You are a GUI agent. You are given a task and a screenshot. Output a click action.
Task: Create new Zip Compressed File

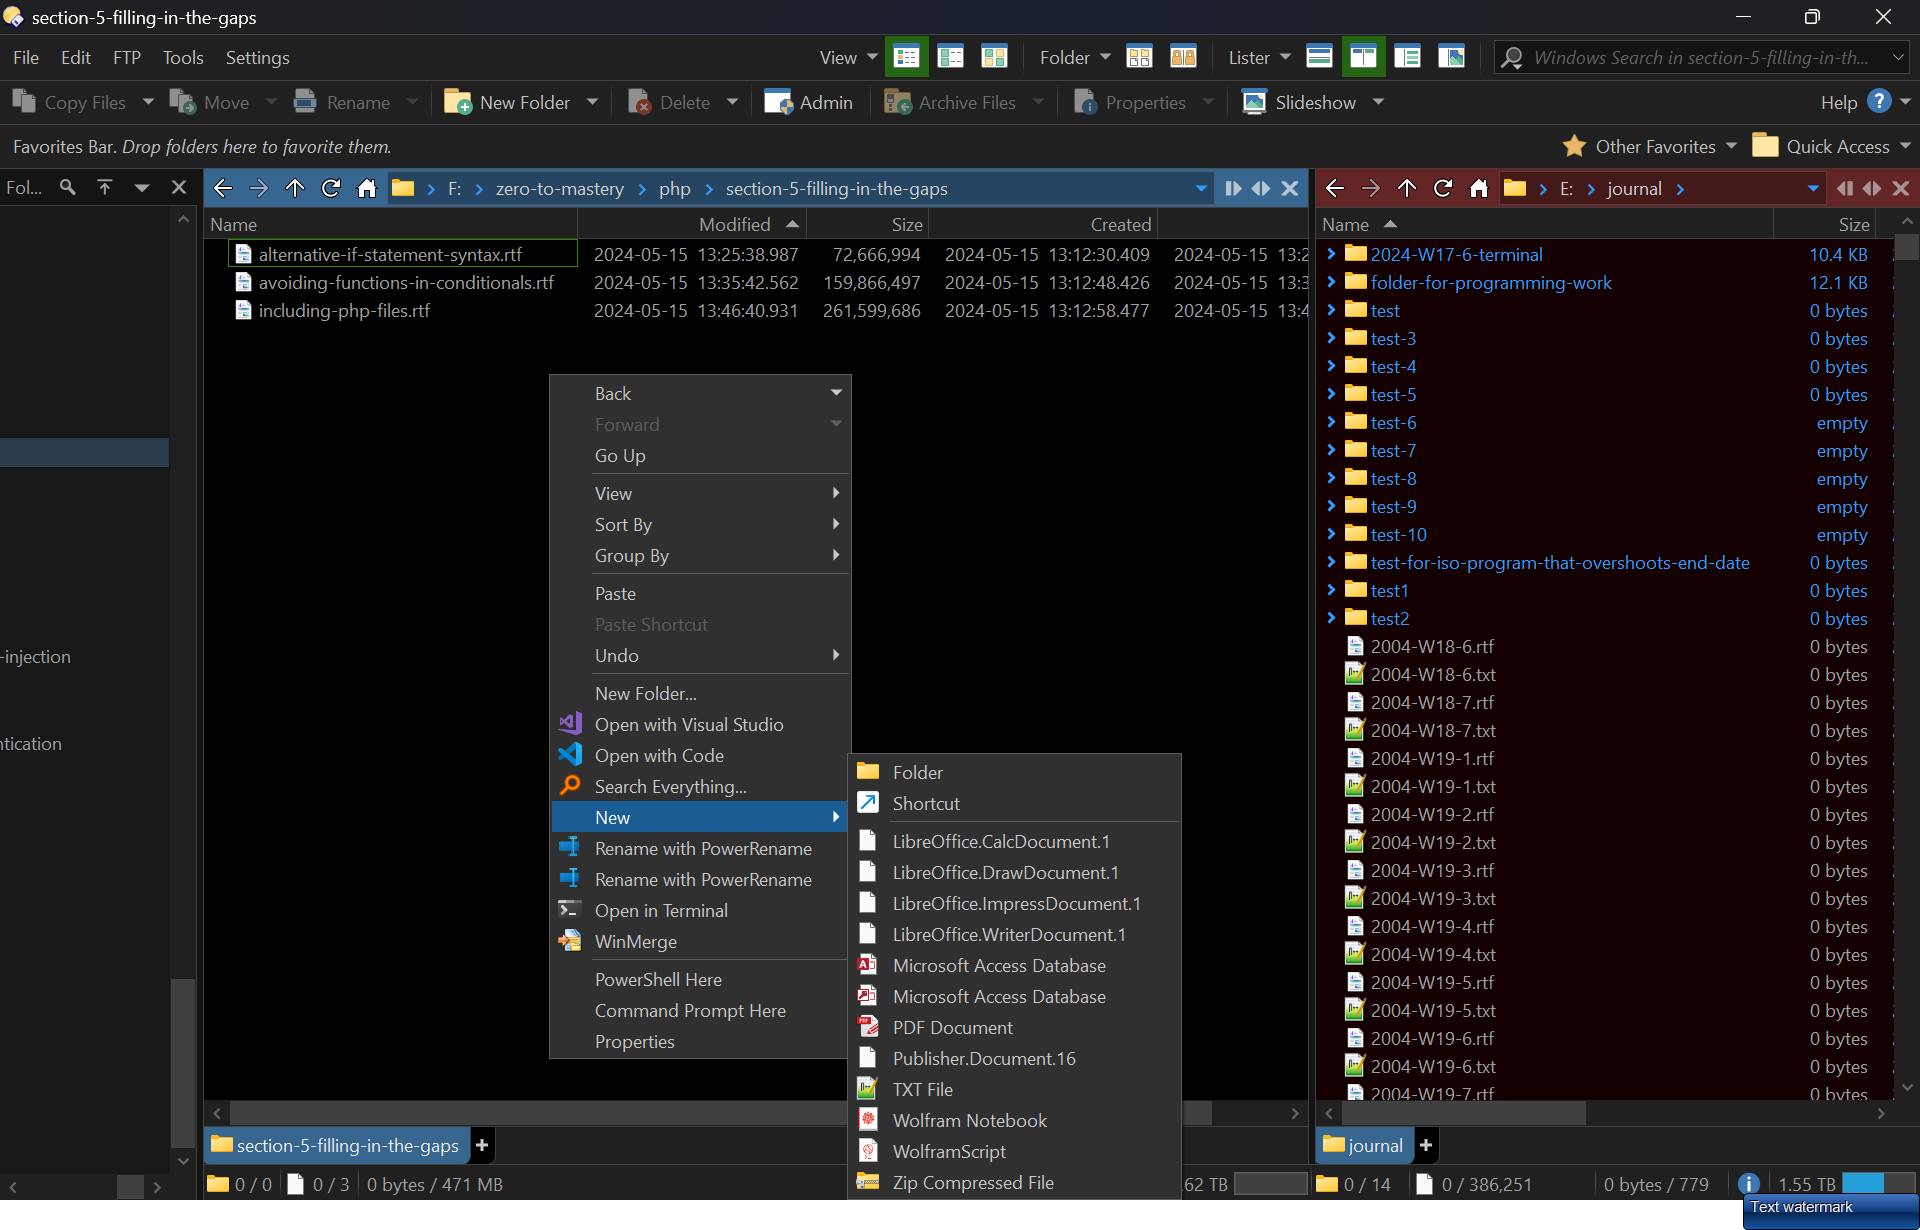1015,1182
